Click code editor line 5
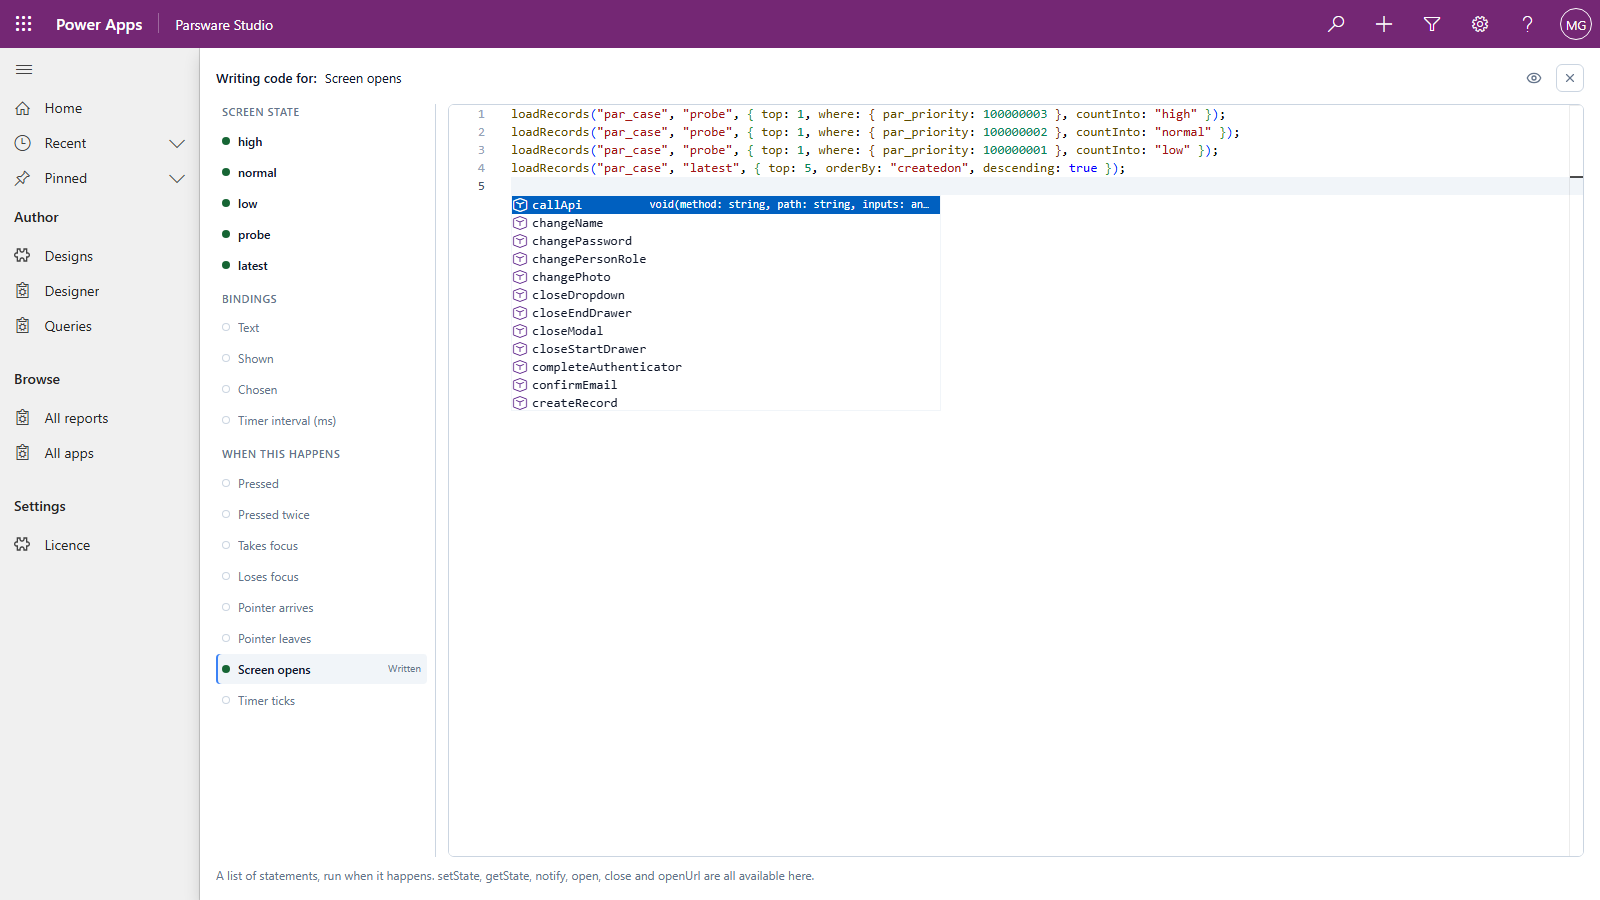Image resolution: width=1600 pixels, height=900 pixels. (1040, 186)
